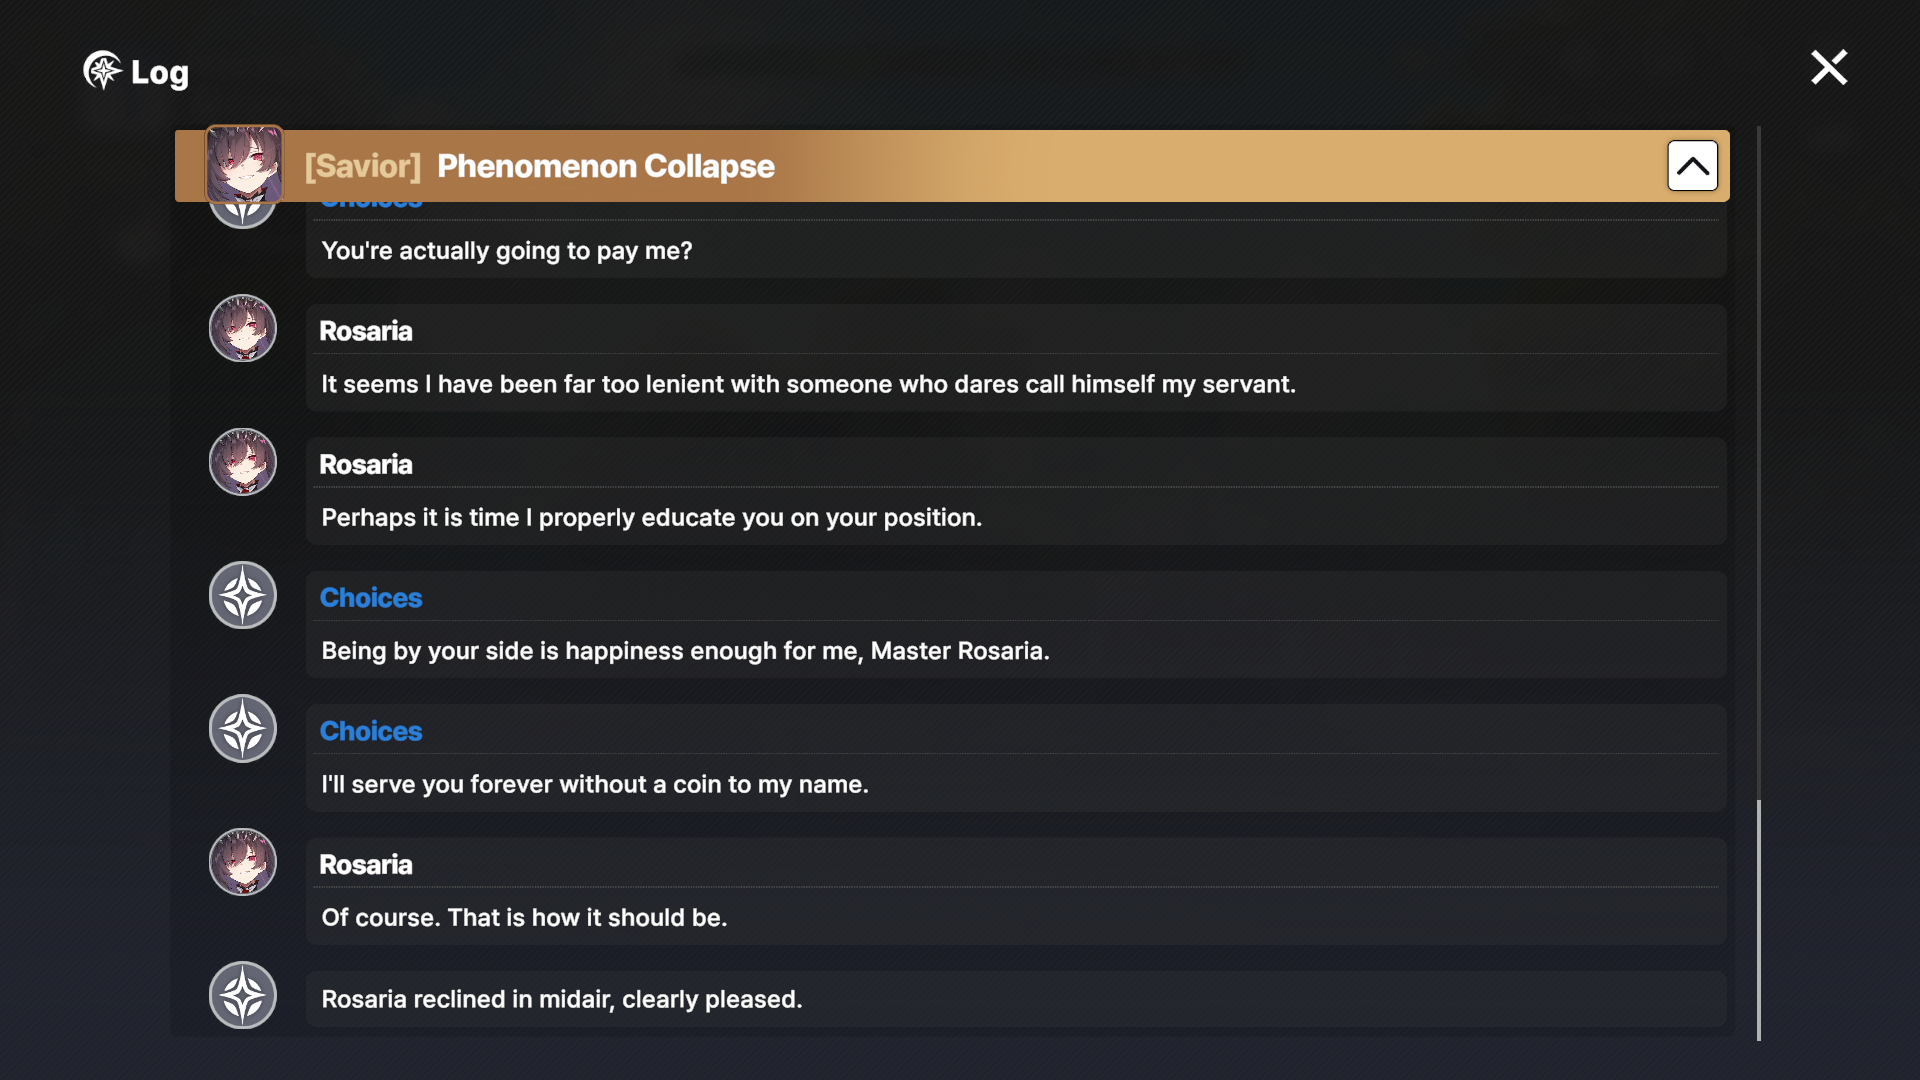The image size is (1920, 1080).
Task: Click star icon beside "Rosaria reclined in midair" narration
Action: pos(243,996)
